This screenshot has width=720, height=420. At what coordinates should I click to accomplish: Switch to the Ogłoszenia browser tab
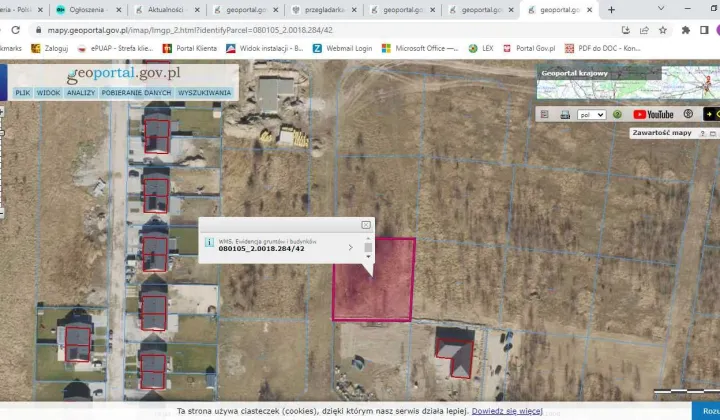(86, 10)
